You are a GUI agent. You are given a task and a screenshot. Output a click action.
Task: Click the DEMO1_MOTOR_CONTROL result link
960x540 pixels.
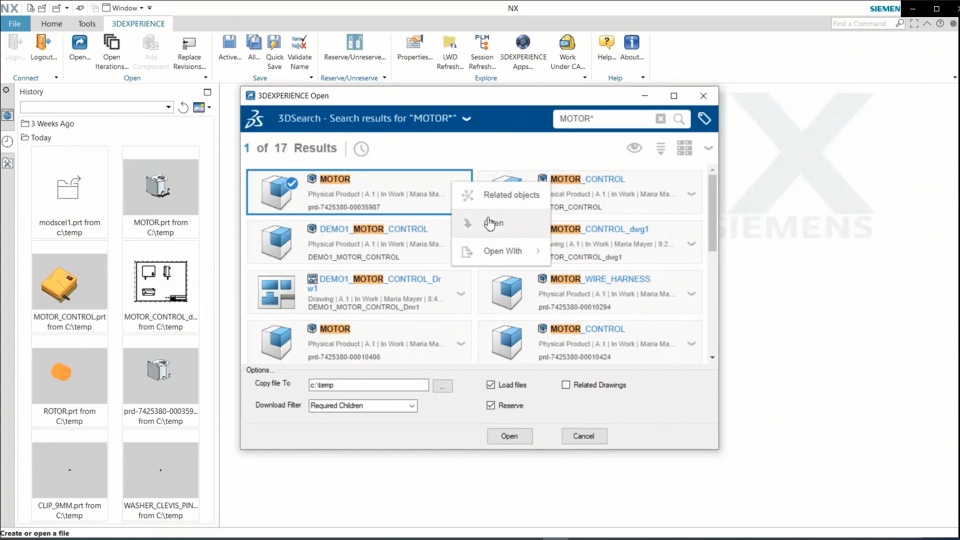[373, 229]
